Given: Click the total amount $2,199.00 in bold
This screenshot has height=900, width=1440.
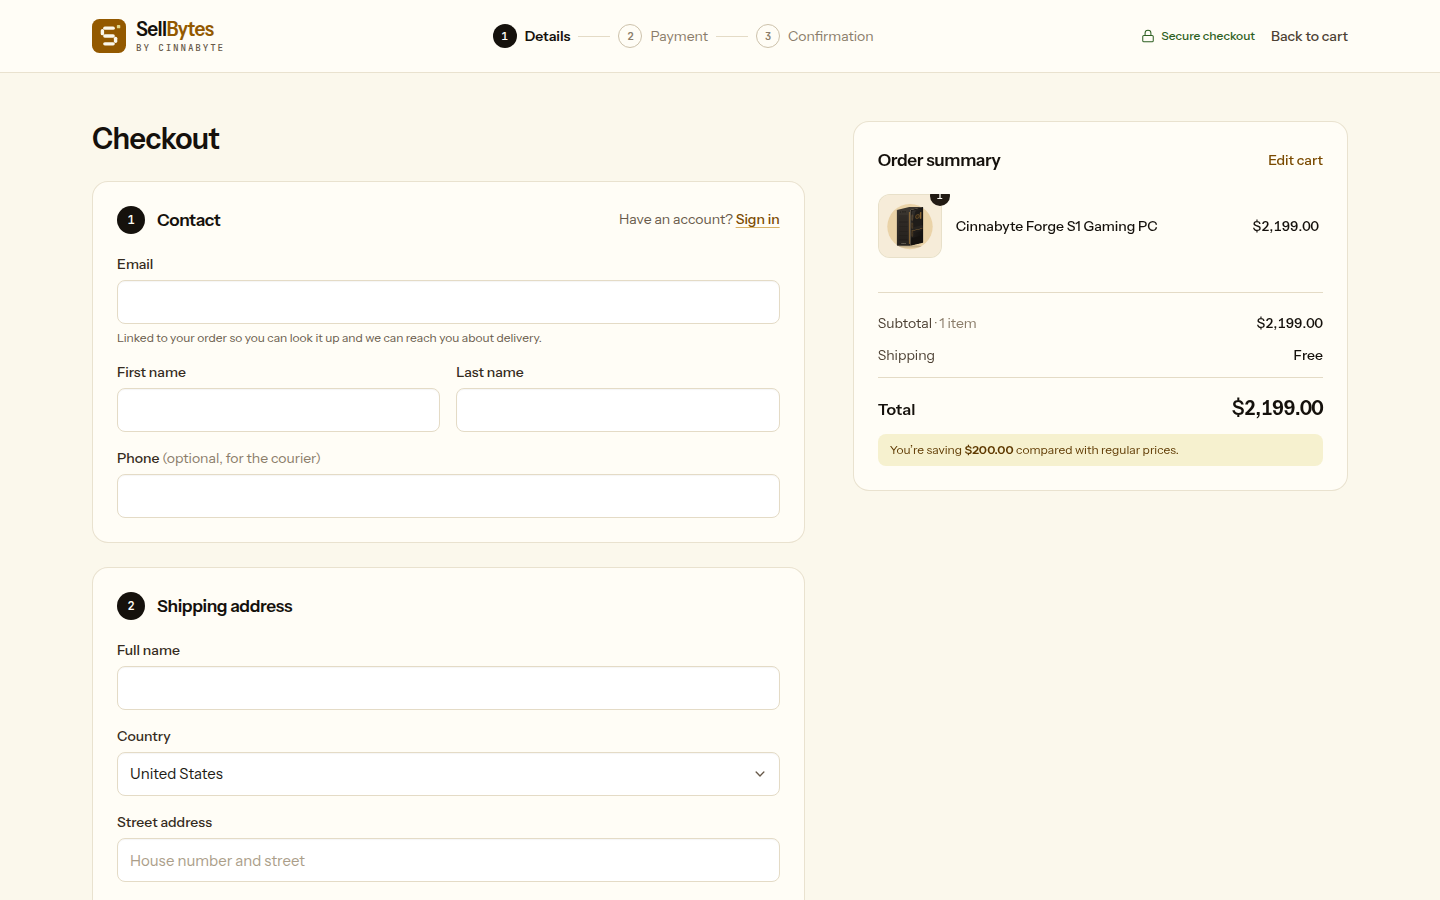Looking at the screenshot, I should tap(1277, 408).
